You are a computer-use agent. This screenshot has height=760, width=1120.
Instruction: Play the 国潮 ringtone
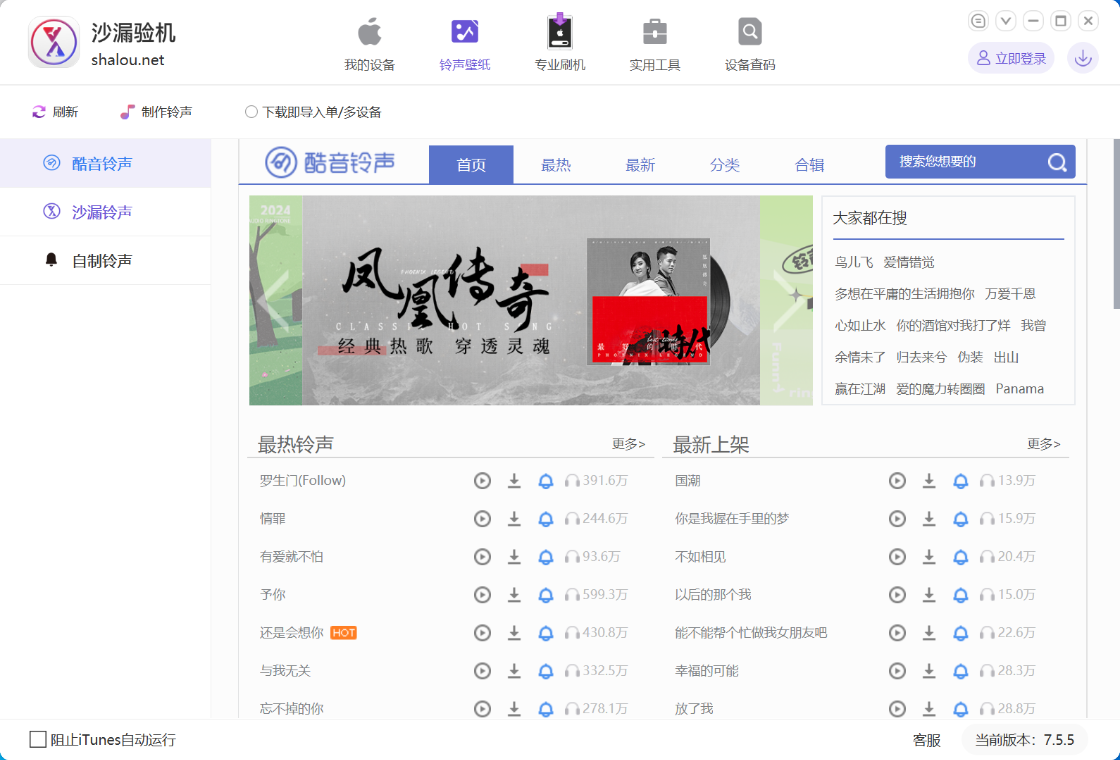click(x=897, y=481)
